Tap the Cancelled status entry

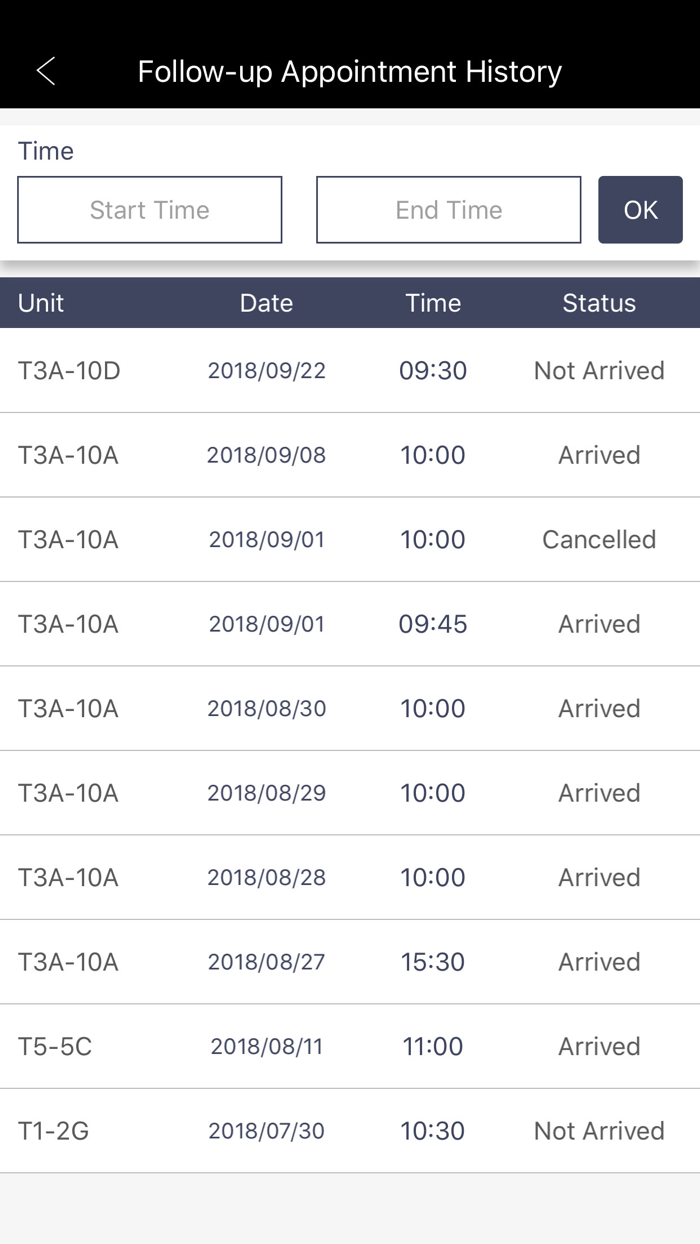[598, 540]
